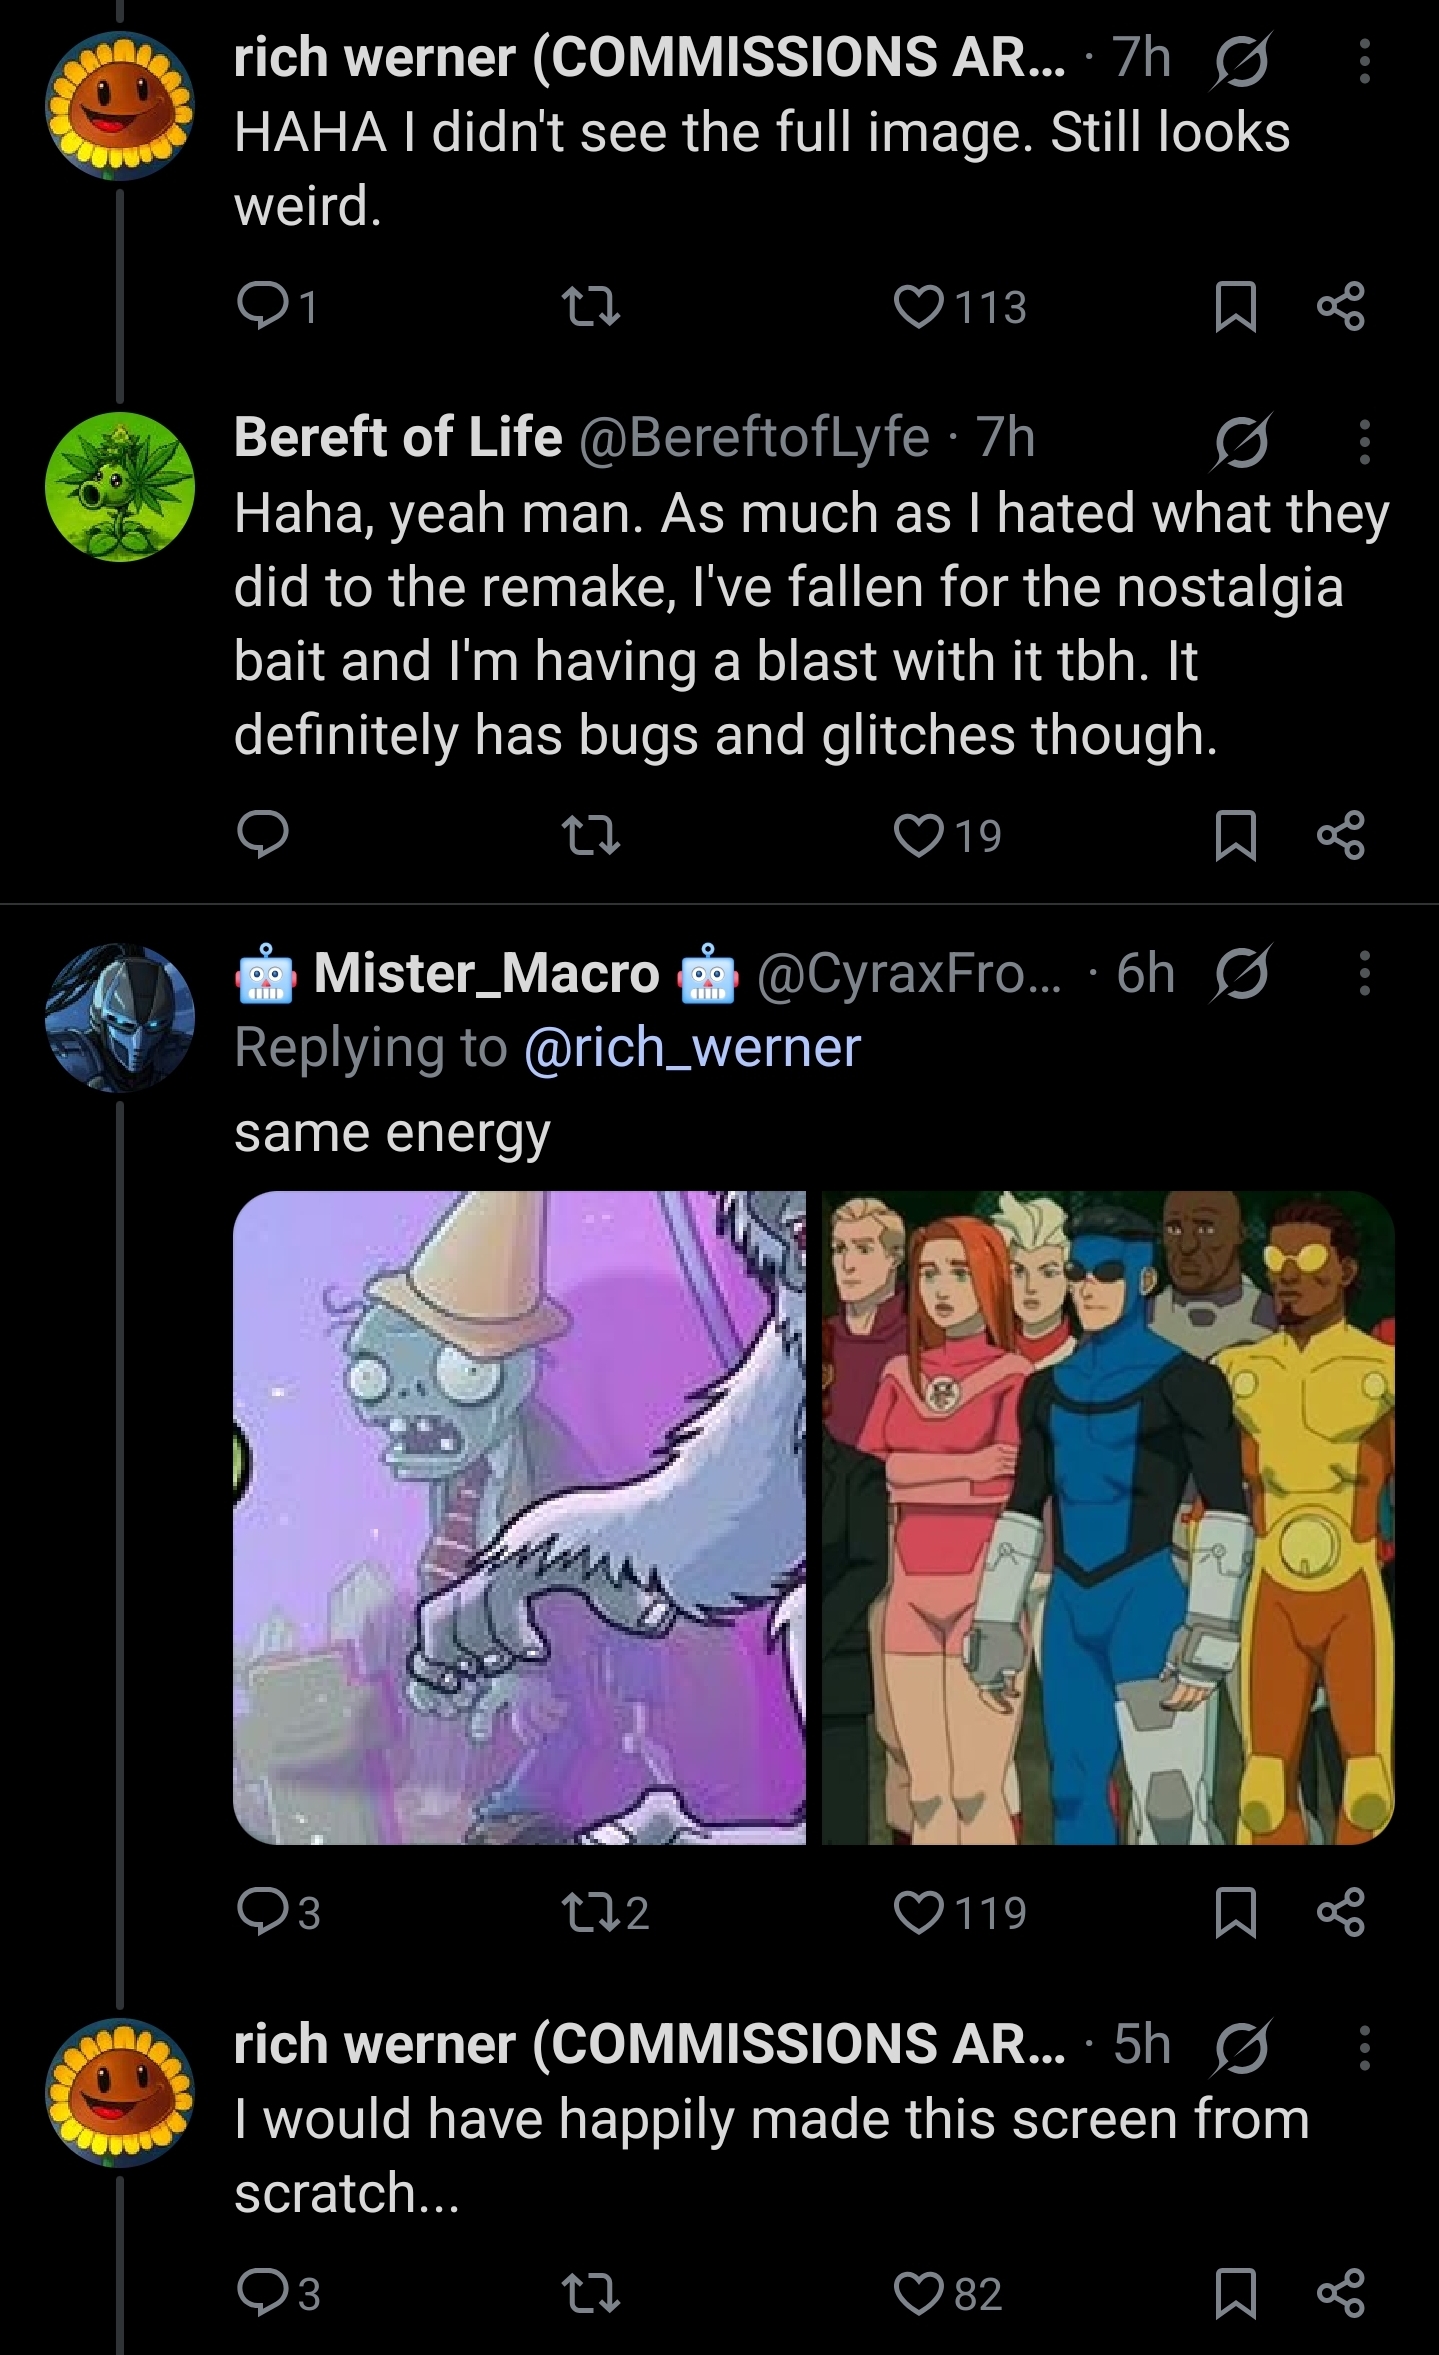Screen dimensions: 1439x2355
Task: Open the cone-head zombie image
Action: click(x=519, y=1517)
